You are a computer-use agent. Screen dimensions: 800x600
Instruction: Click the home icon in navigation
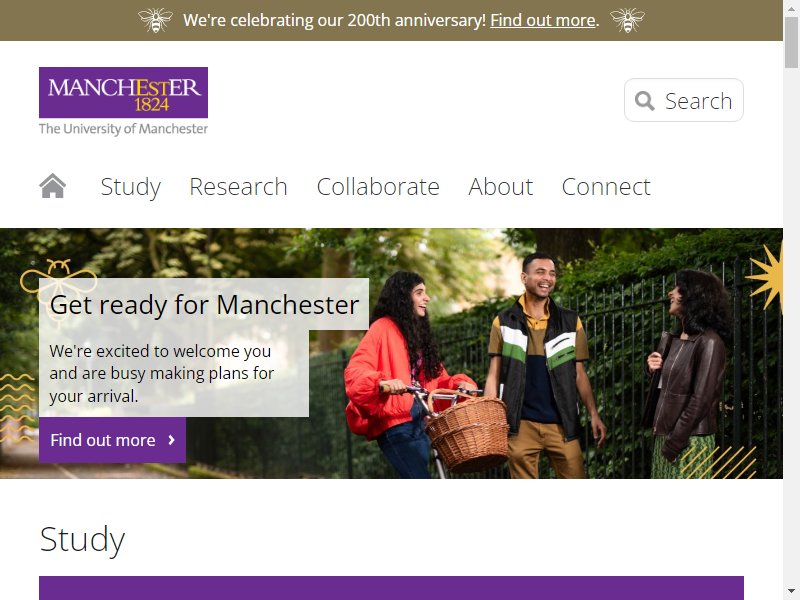point(53,186)
